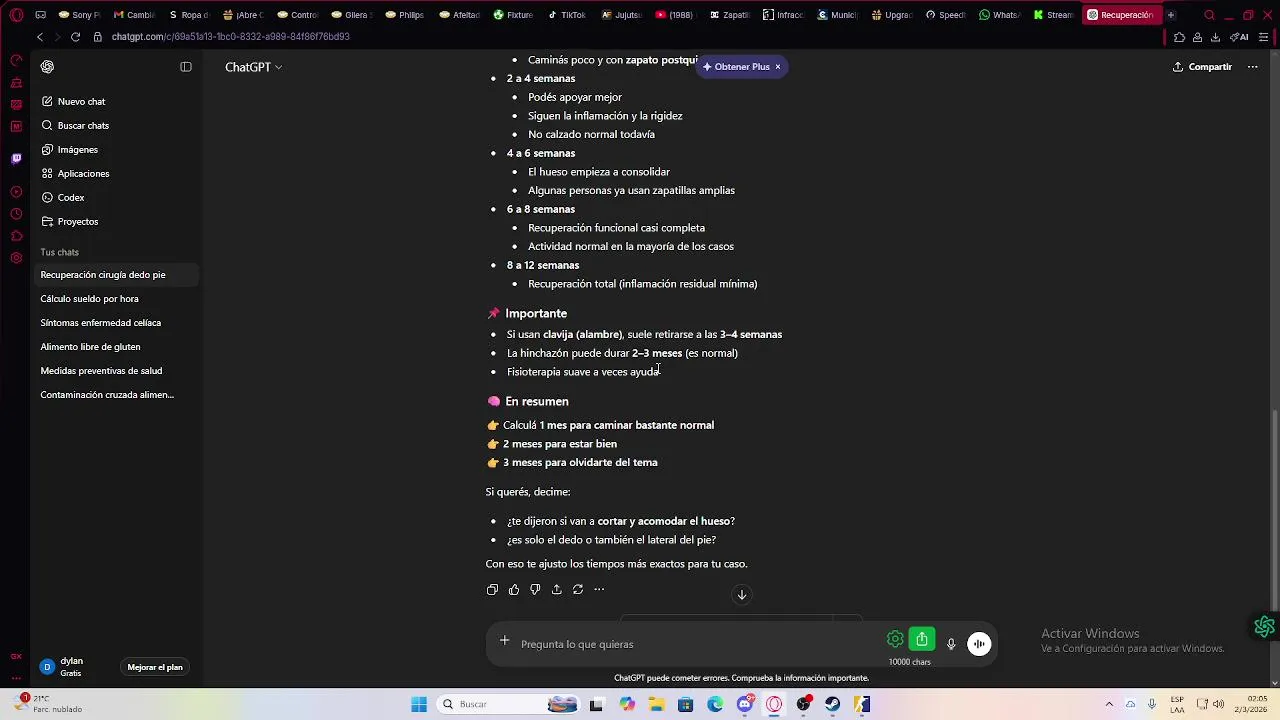Open Codex in sidebar
The image size is (1280, 720).
pos(118,198)
